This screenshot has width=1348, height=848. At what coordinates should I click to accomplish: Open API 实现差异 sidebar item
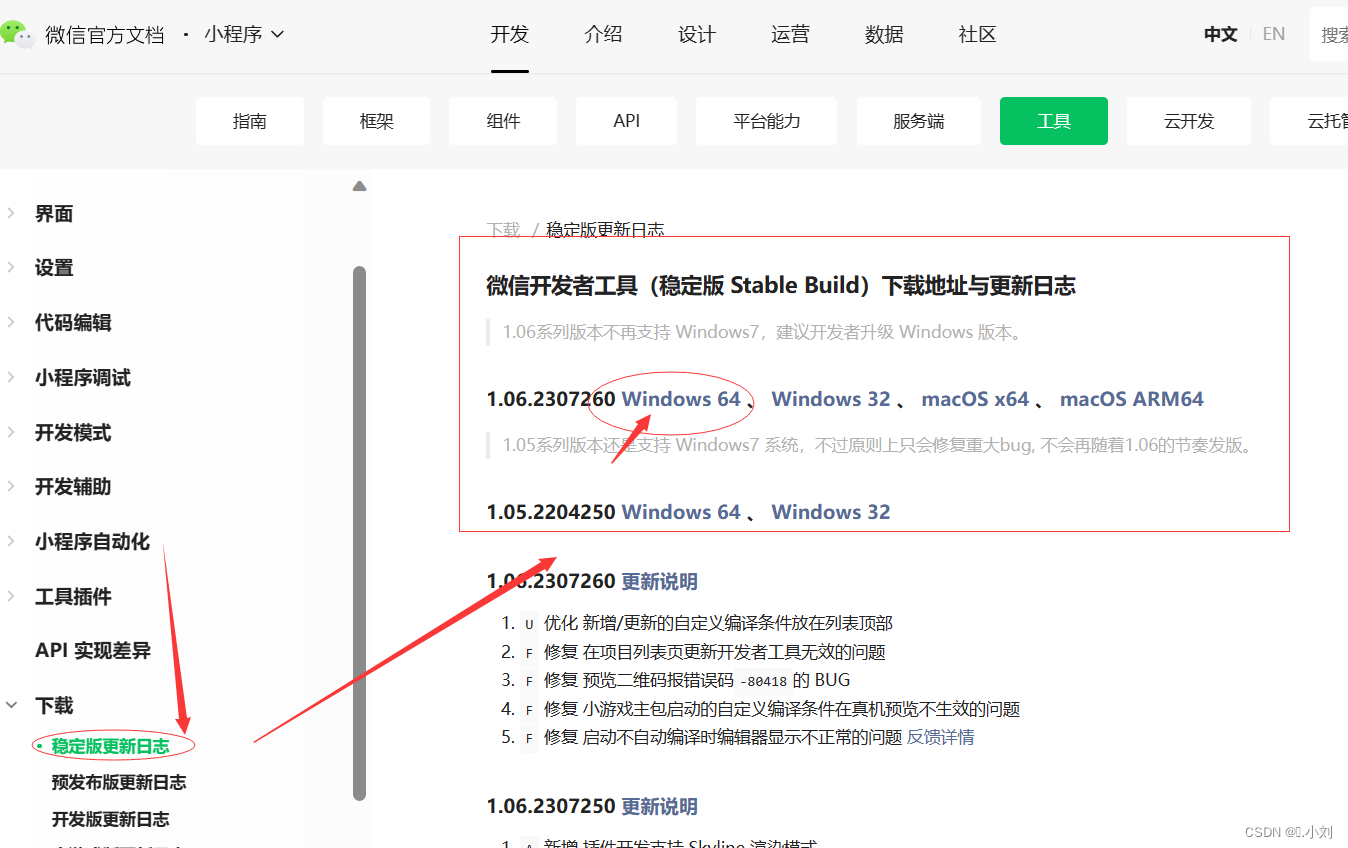tap(93, 651)
